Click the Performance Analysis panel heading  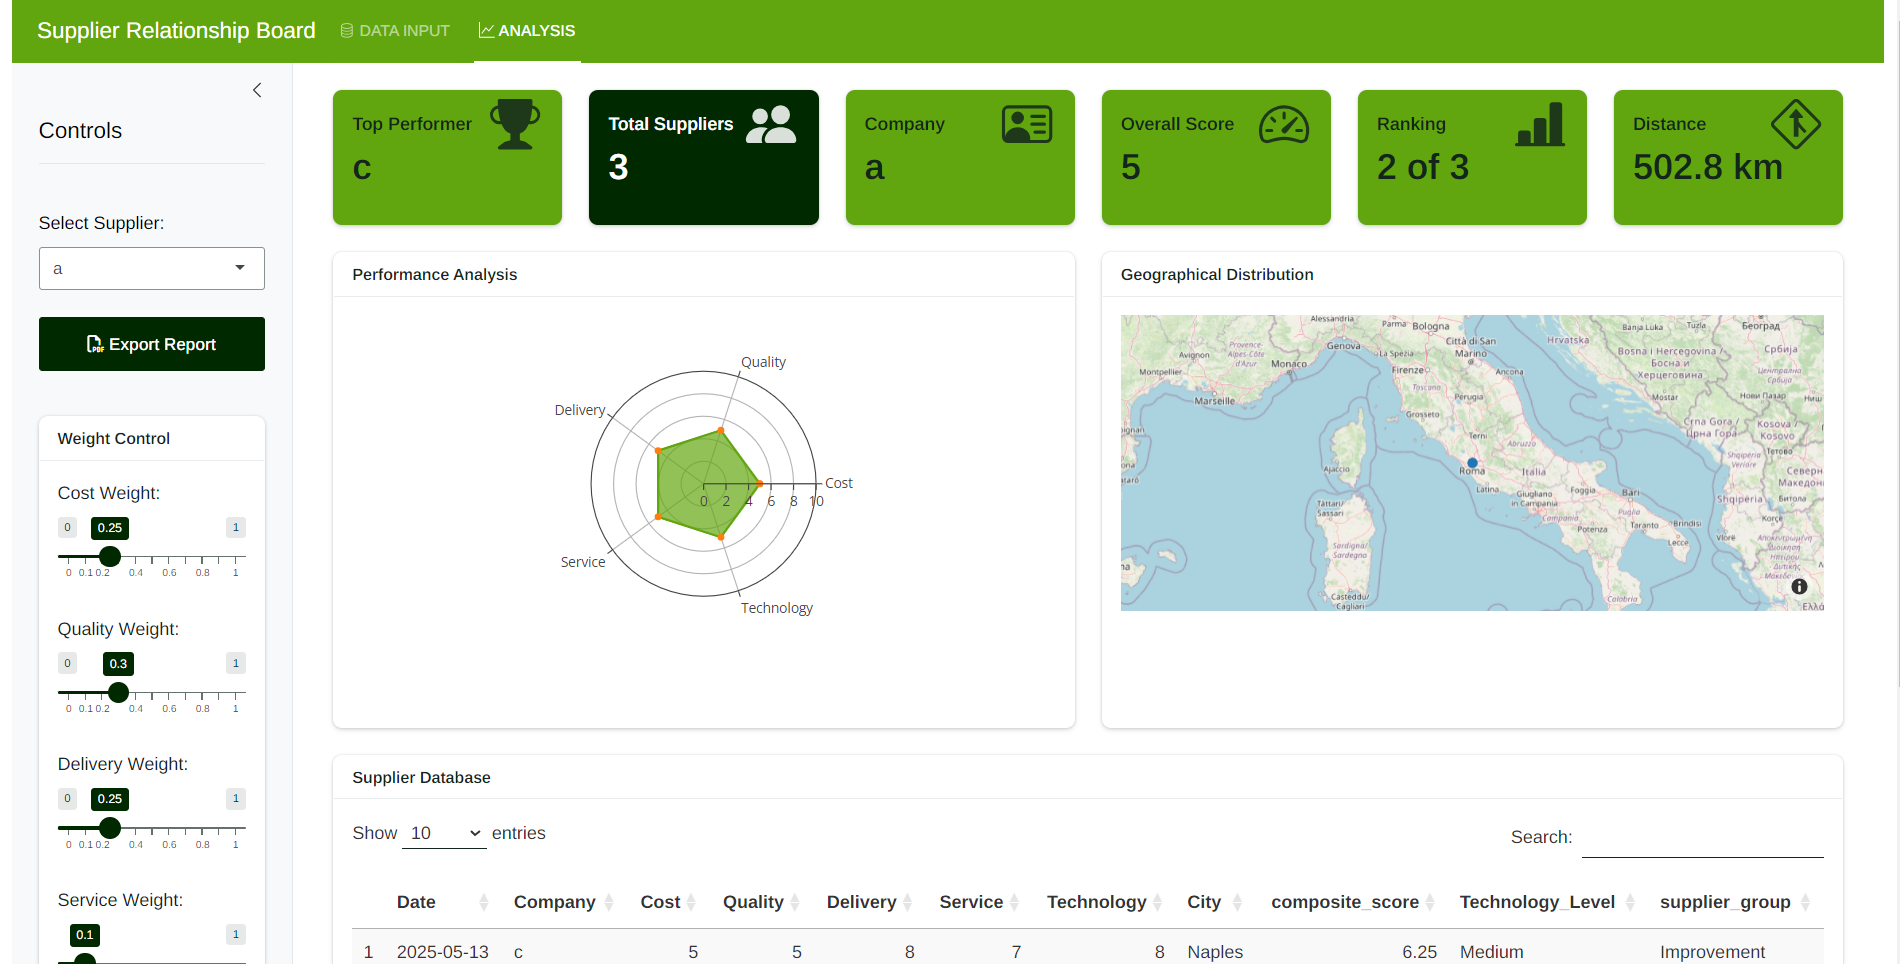tap(435, 274)
